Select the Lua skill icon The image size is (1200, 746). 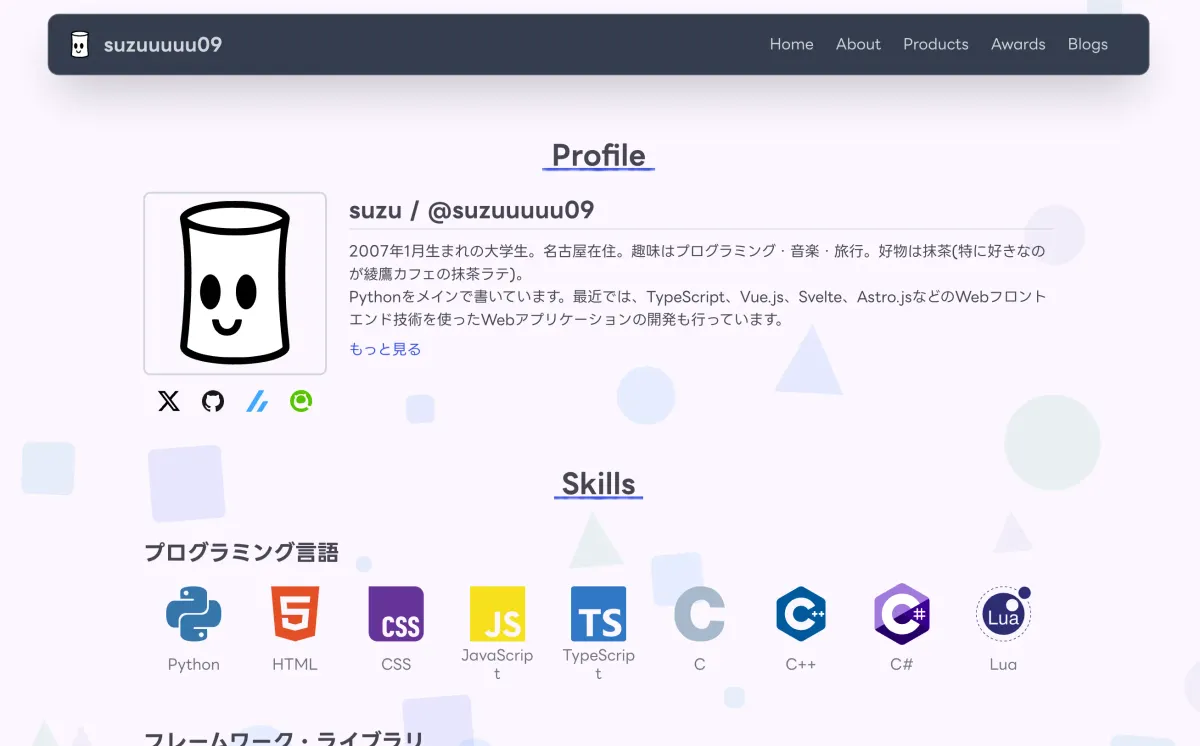click(1002, 613)
